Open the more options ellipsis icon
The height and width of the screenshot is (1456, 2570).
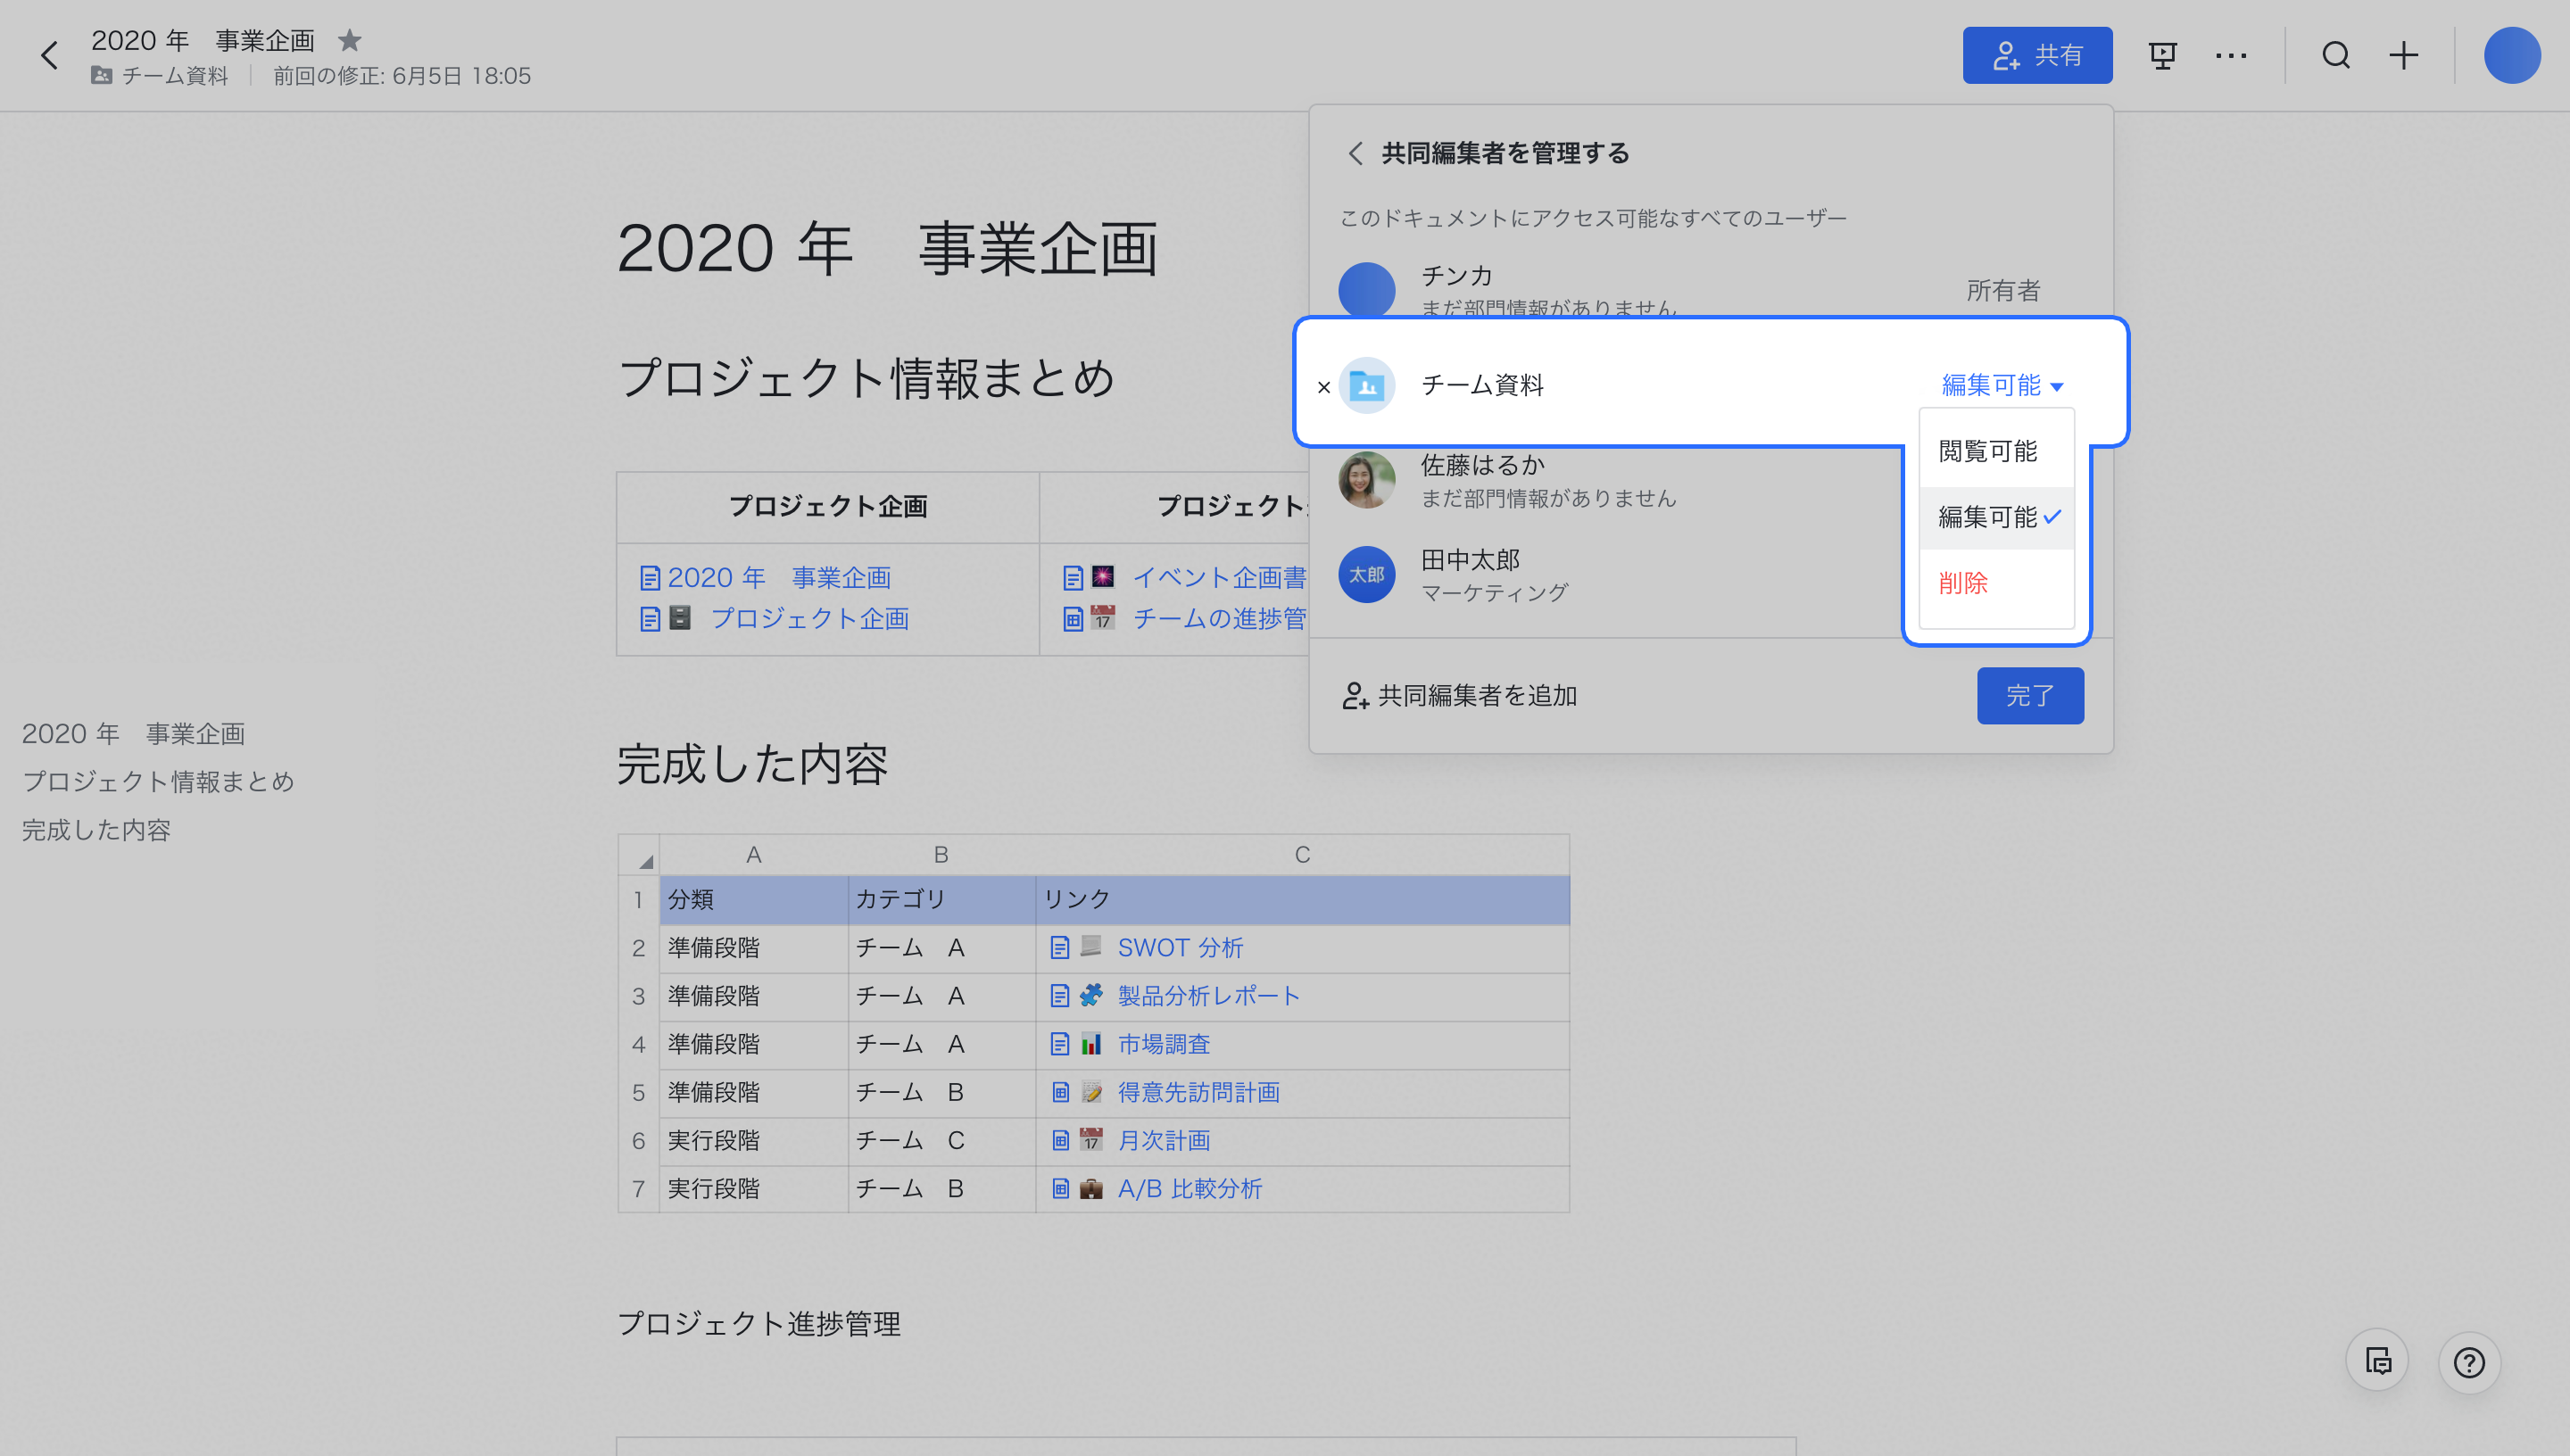2232,55
